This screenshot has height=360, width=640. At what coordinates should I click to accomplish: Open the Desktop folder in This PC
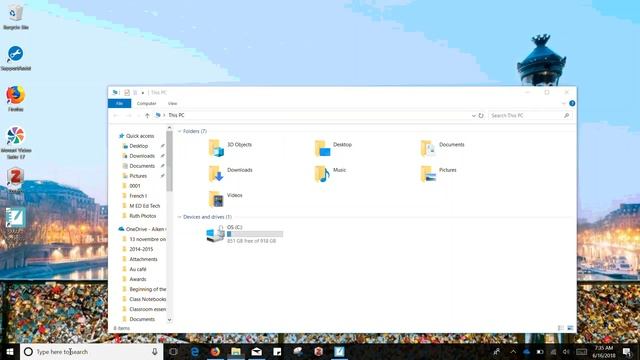pos(333,148)
